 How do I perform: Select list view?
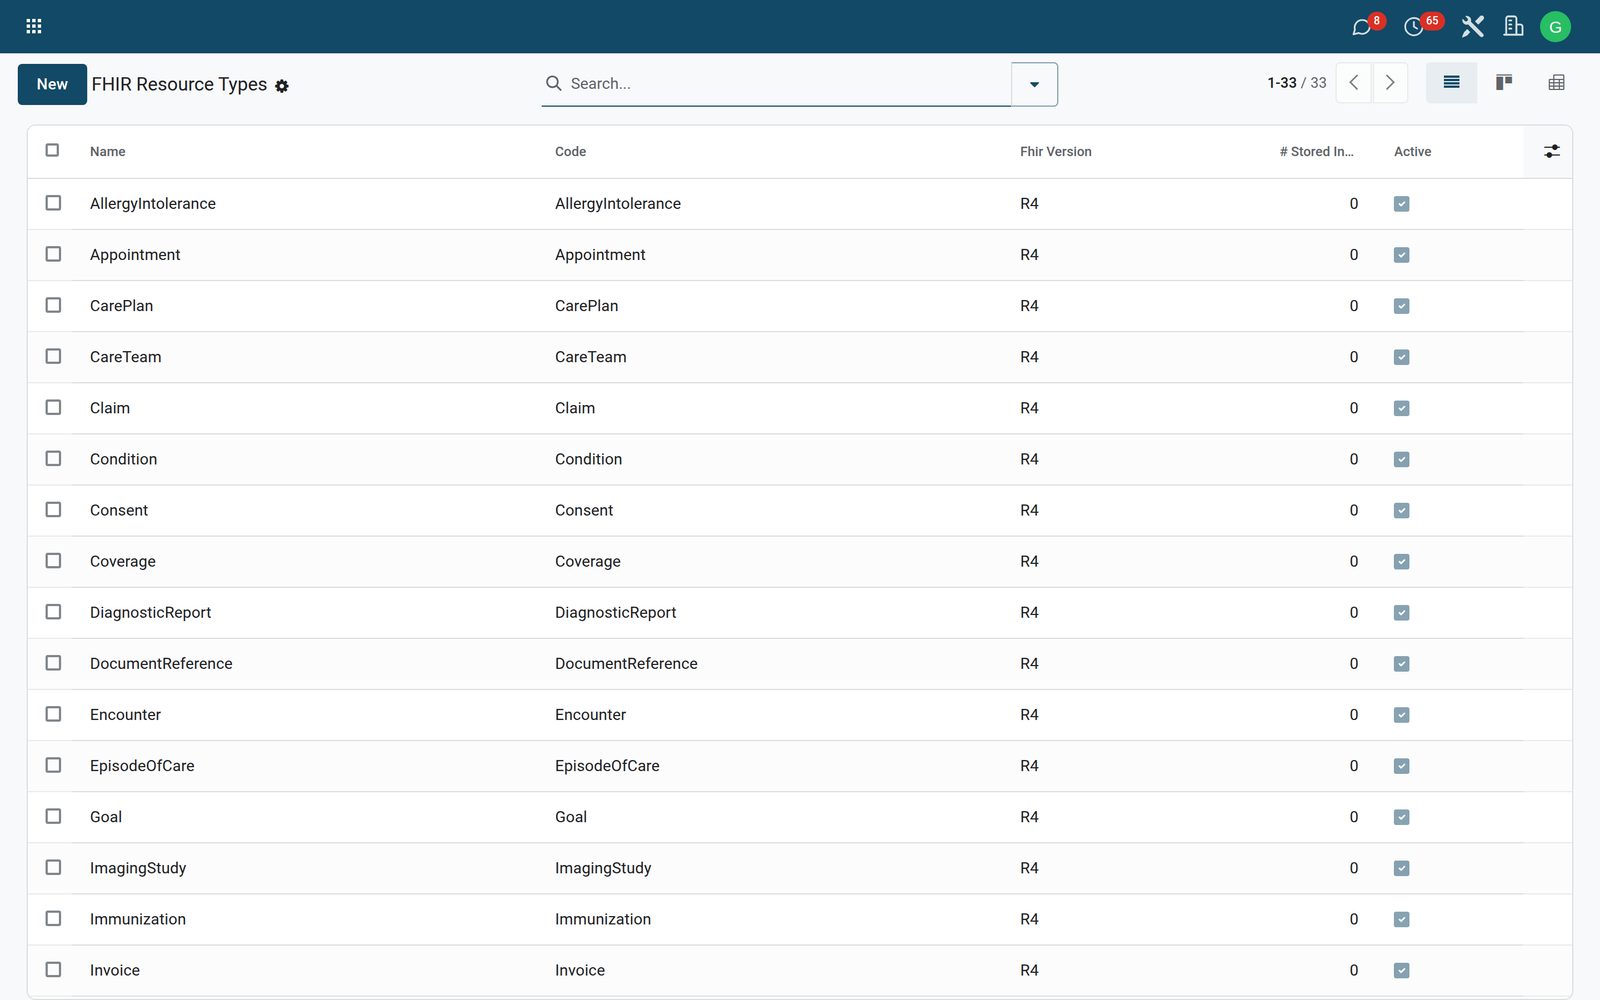pyautogui.click(x=1451, y=83)
